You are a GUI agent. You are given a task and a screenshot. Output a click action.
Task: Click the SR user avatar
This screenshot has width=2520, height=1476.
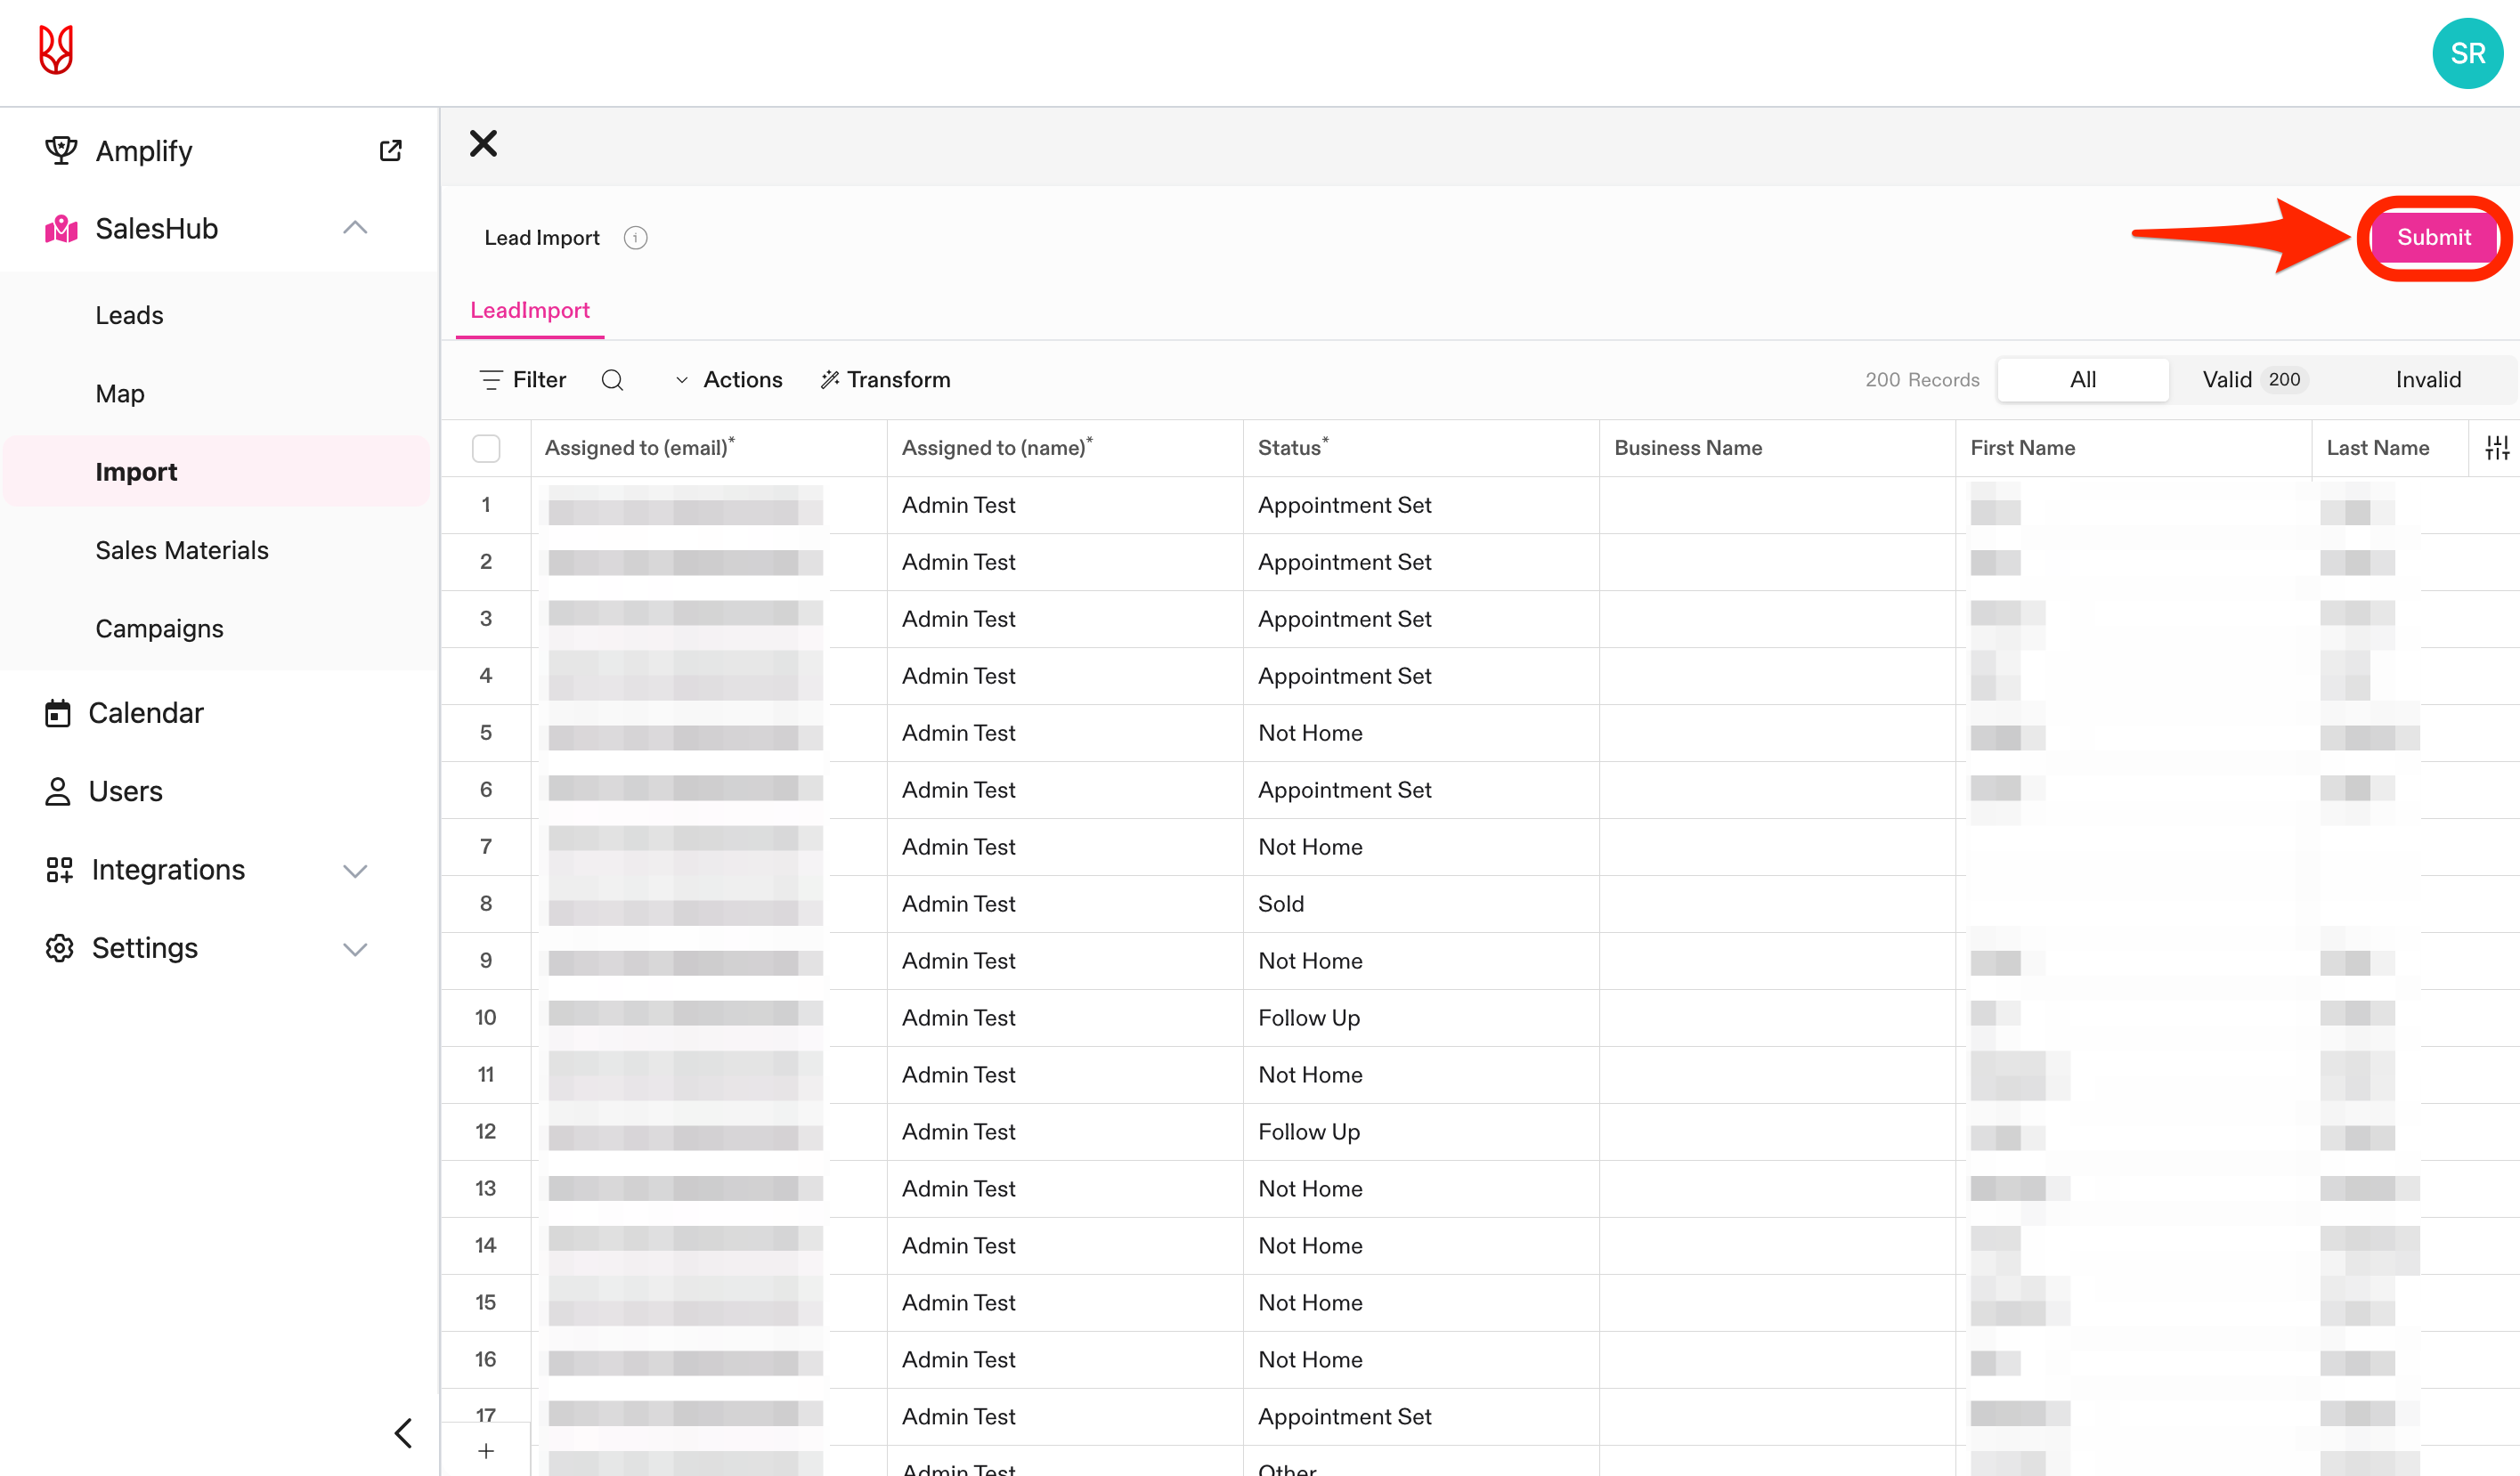(2467, 53)
